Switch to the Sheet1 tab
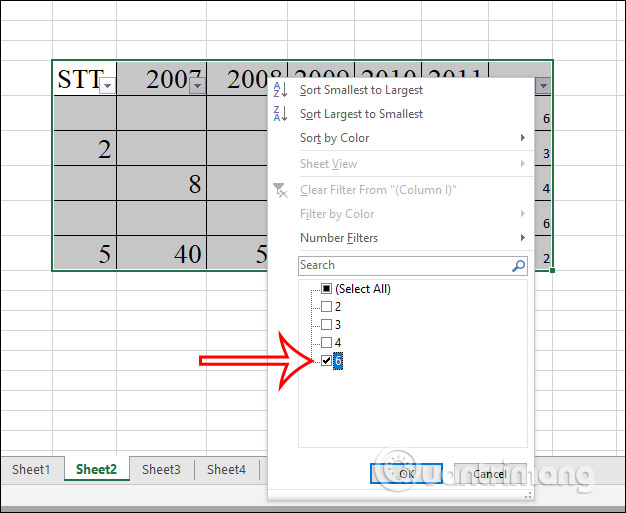 pyautogui.click(x=30, y=469)
